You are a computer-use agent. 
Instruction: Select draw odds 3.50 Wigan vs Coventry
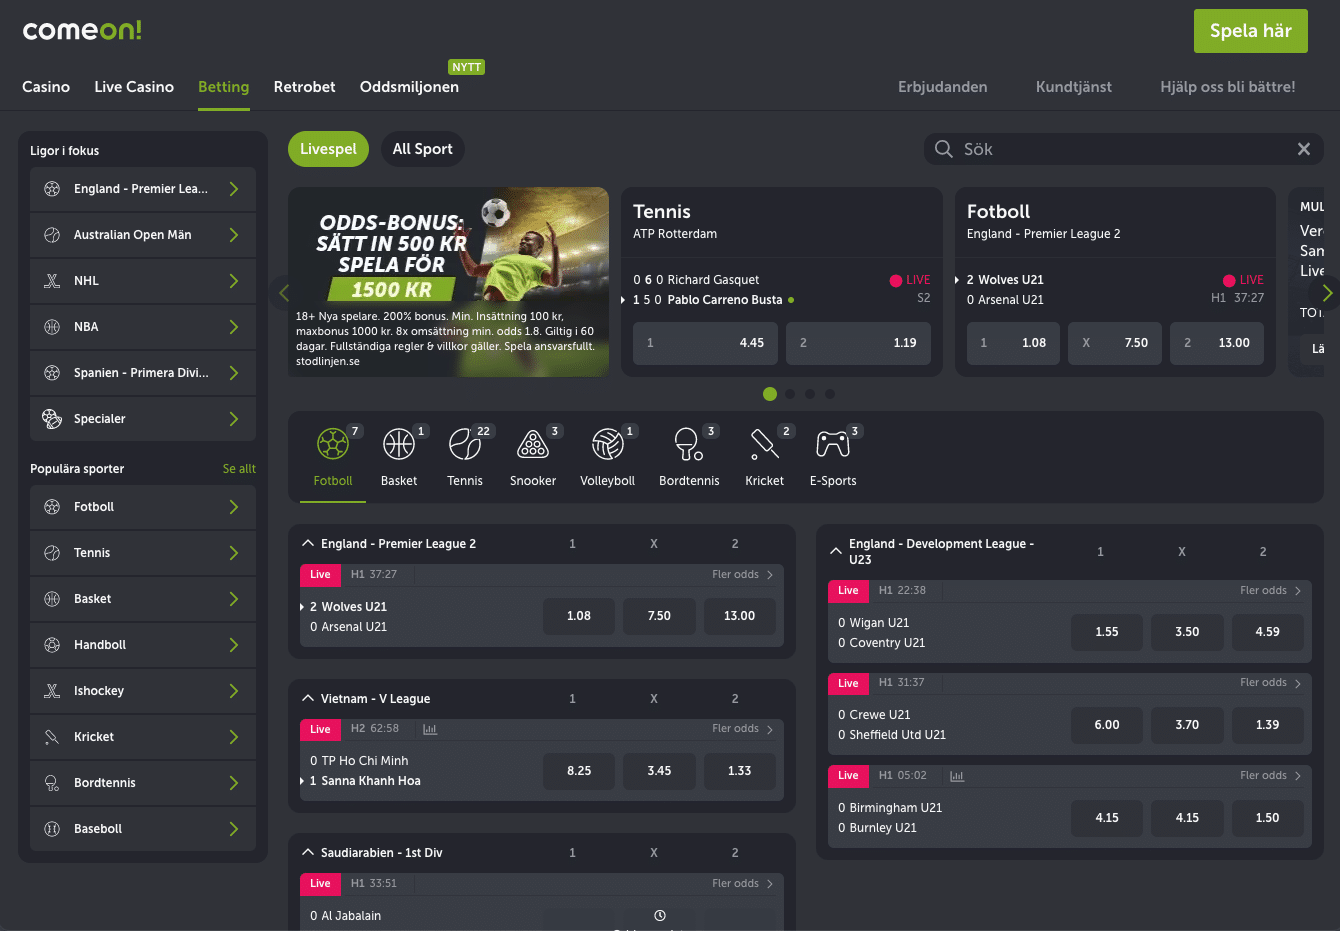tap(1187, 632)
